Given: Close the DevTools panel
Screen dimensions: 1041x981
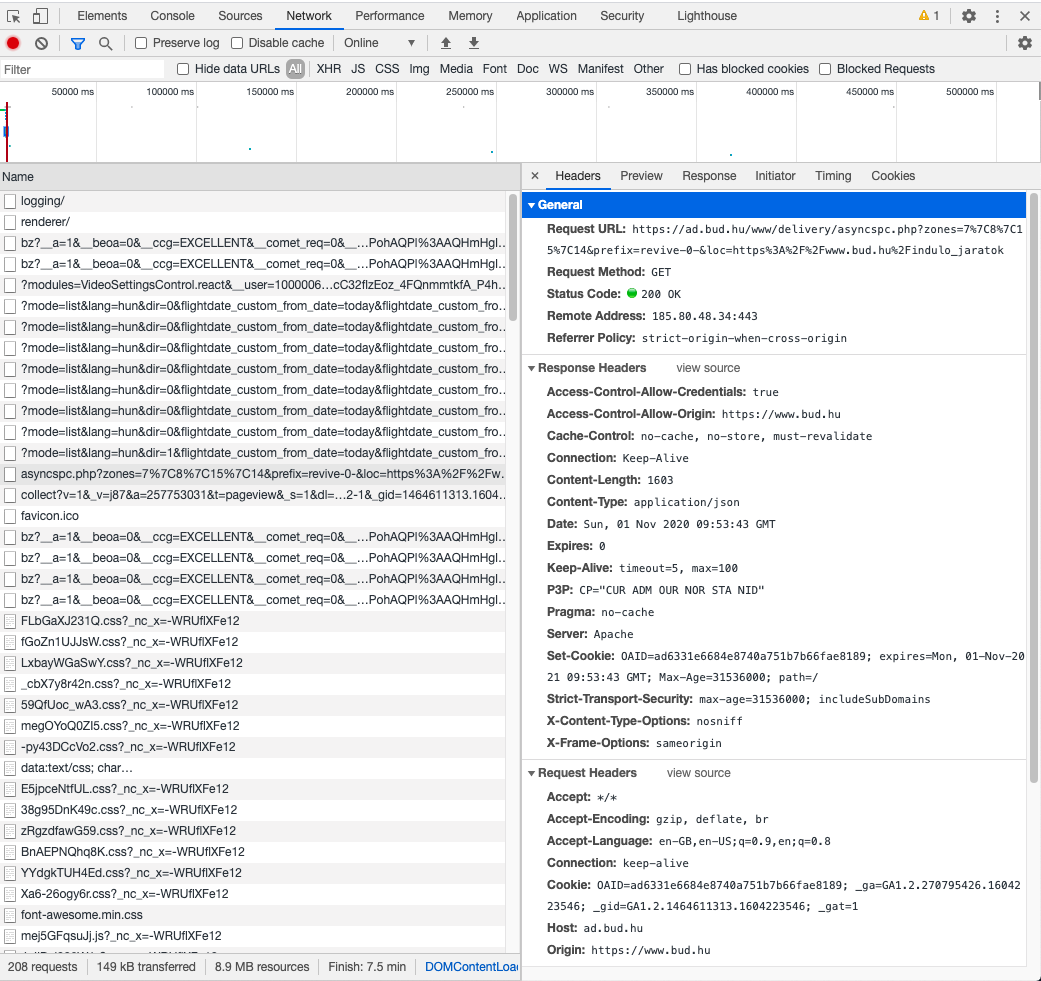Looking at the screenshot, I should click(x=1024, y=16).
